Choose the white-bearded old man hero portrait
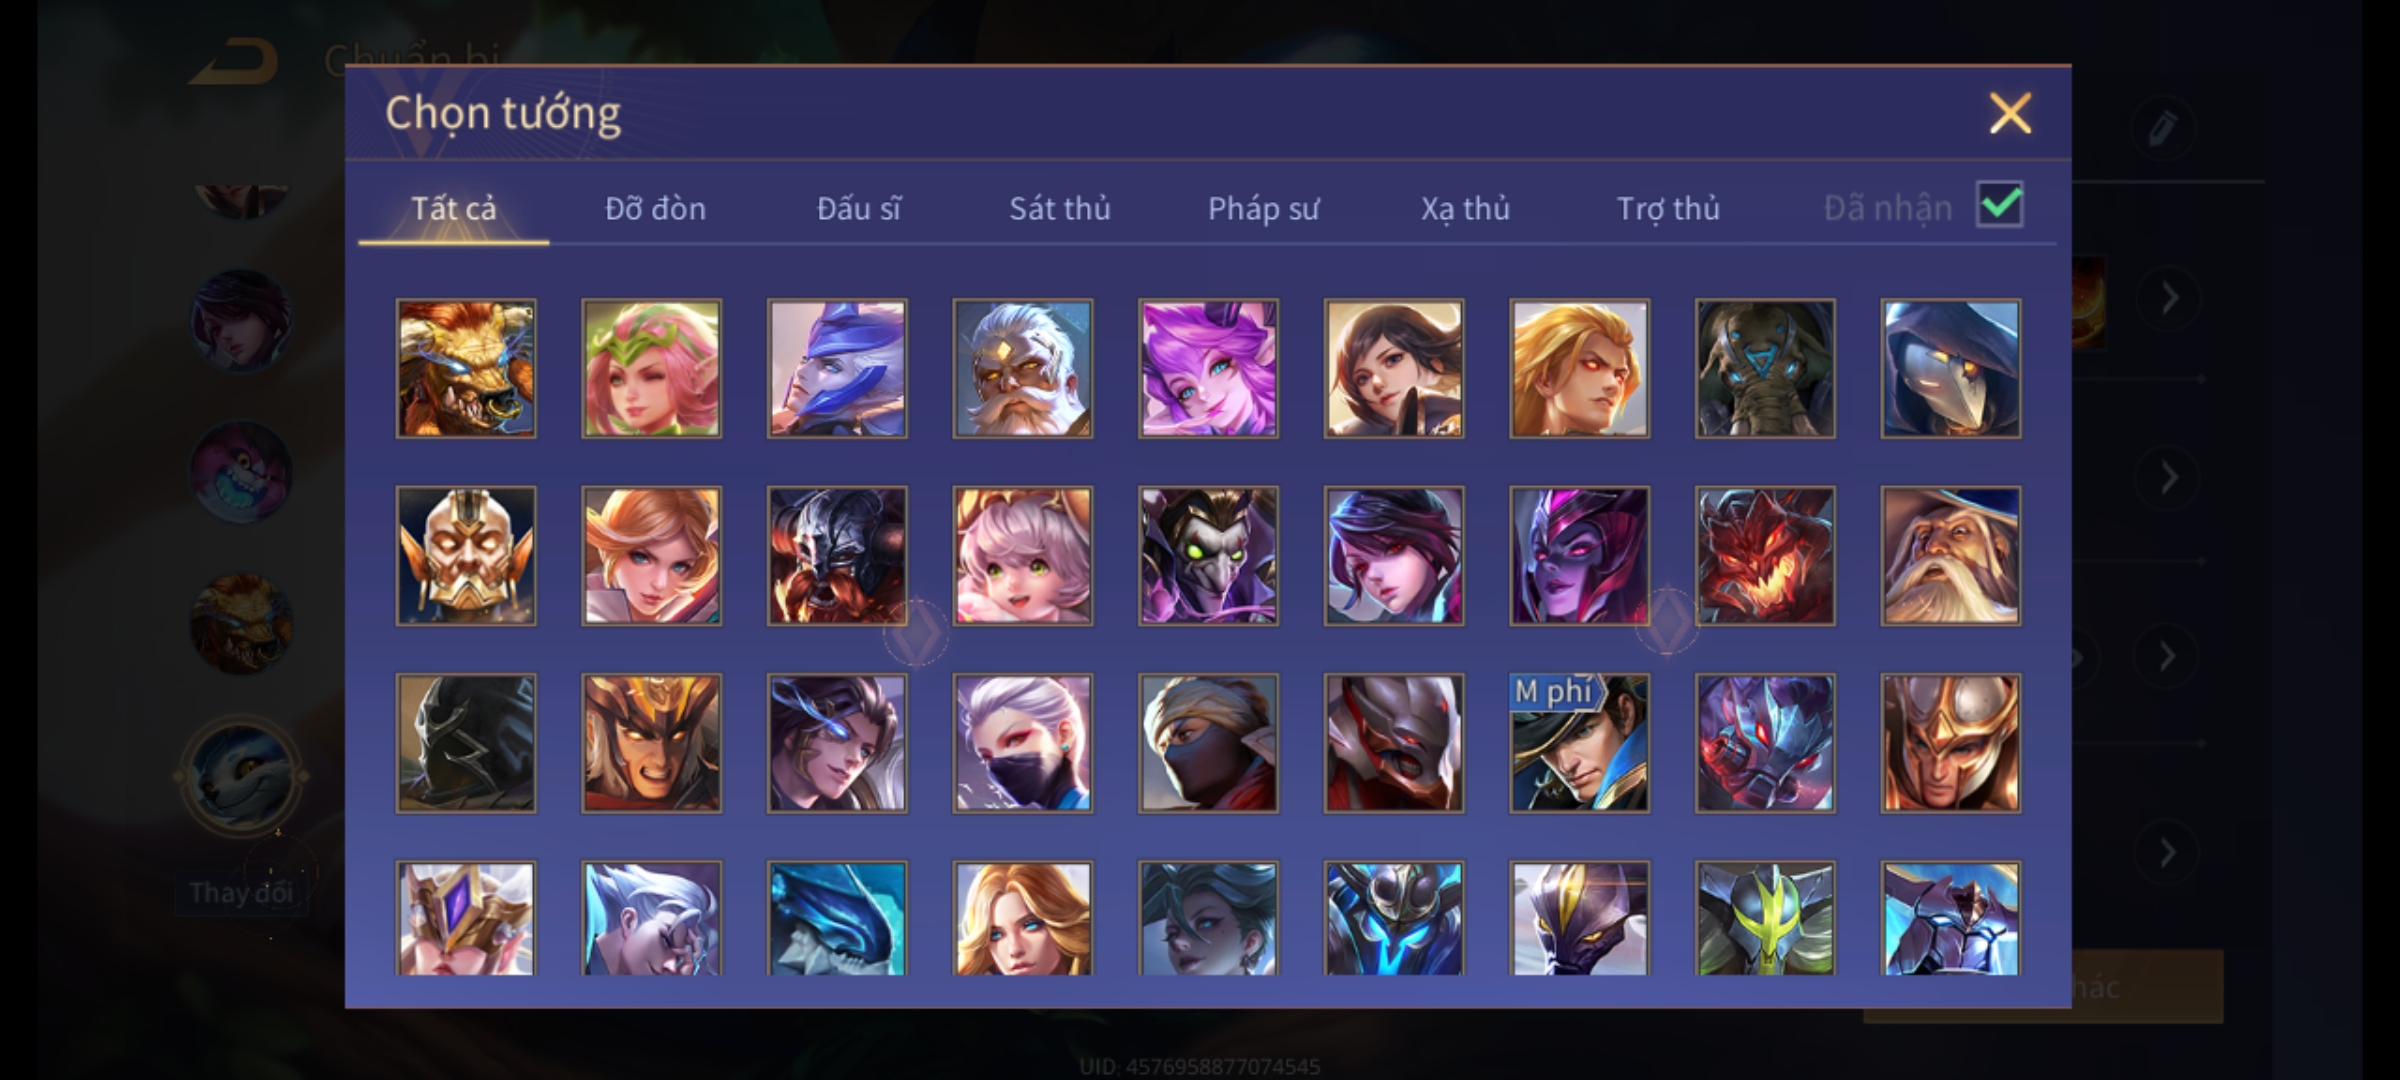2400x1080 pixels. tap(1022, 368)
